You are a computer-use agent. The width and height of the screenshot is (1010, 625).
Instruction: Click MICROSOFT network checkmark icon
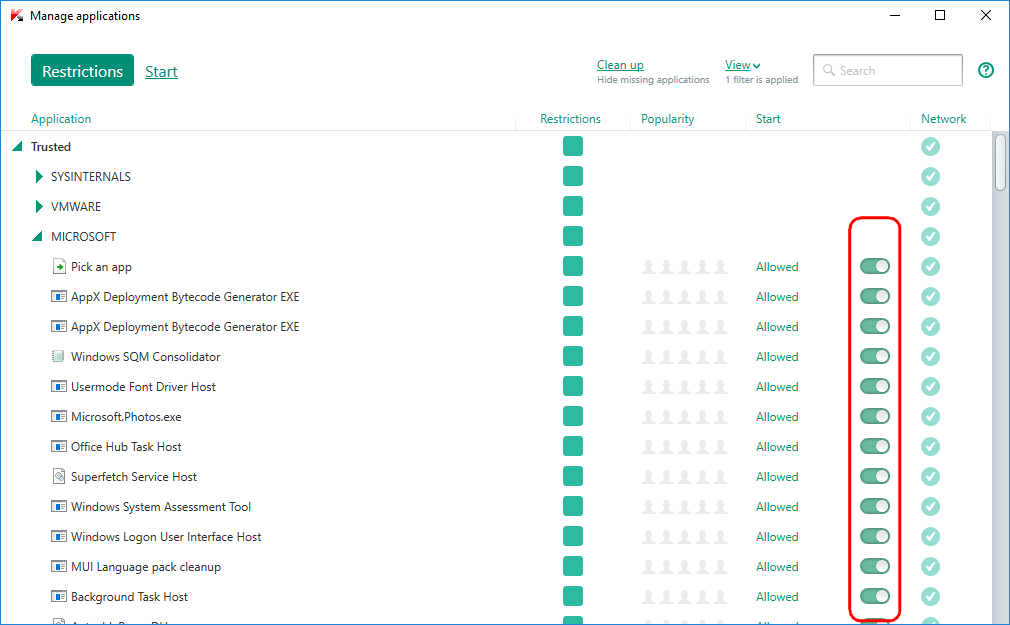coord(930,236)
